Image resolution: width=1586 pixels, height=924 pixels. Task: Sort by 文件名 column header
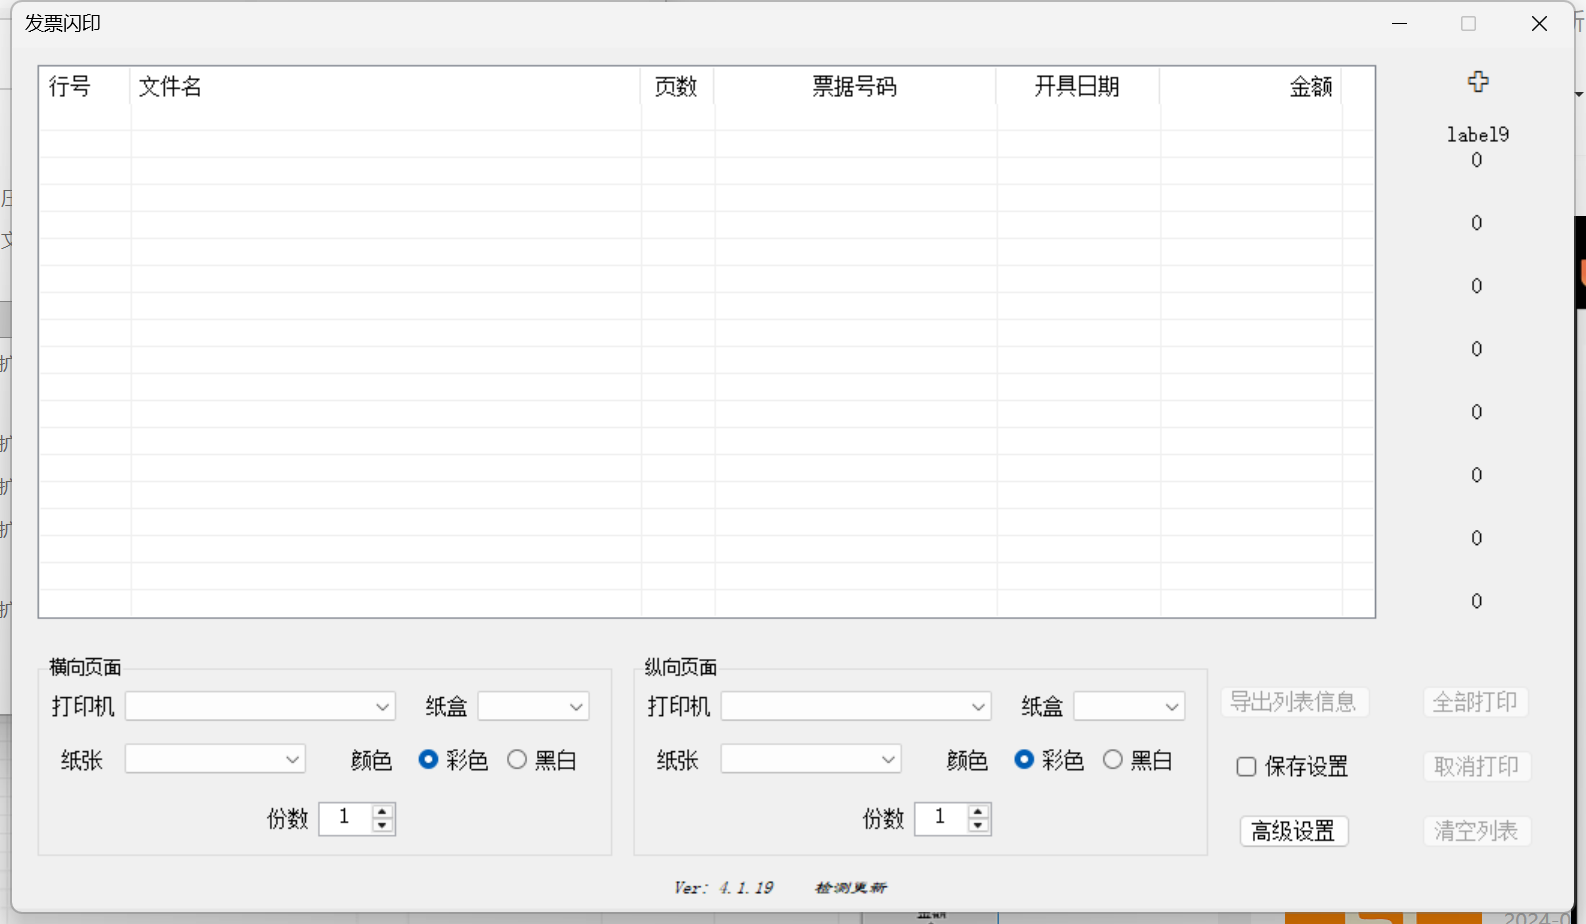coord(385,87)
